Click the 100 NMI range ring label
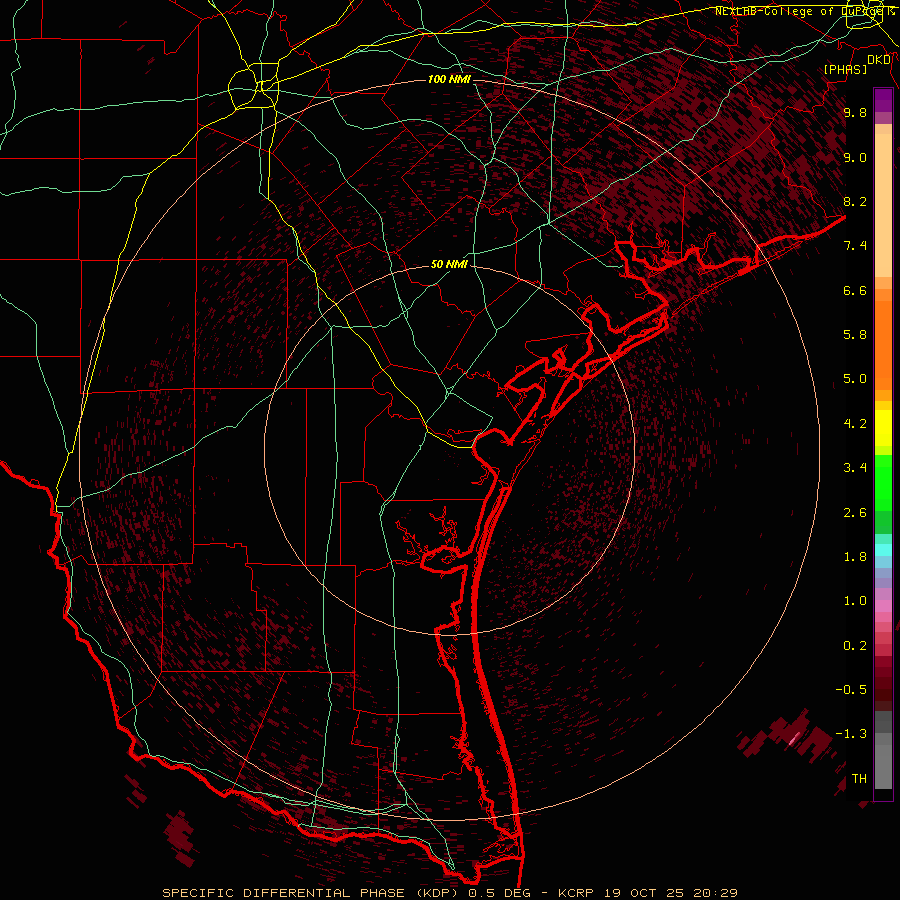 point(449,79)
